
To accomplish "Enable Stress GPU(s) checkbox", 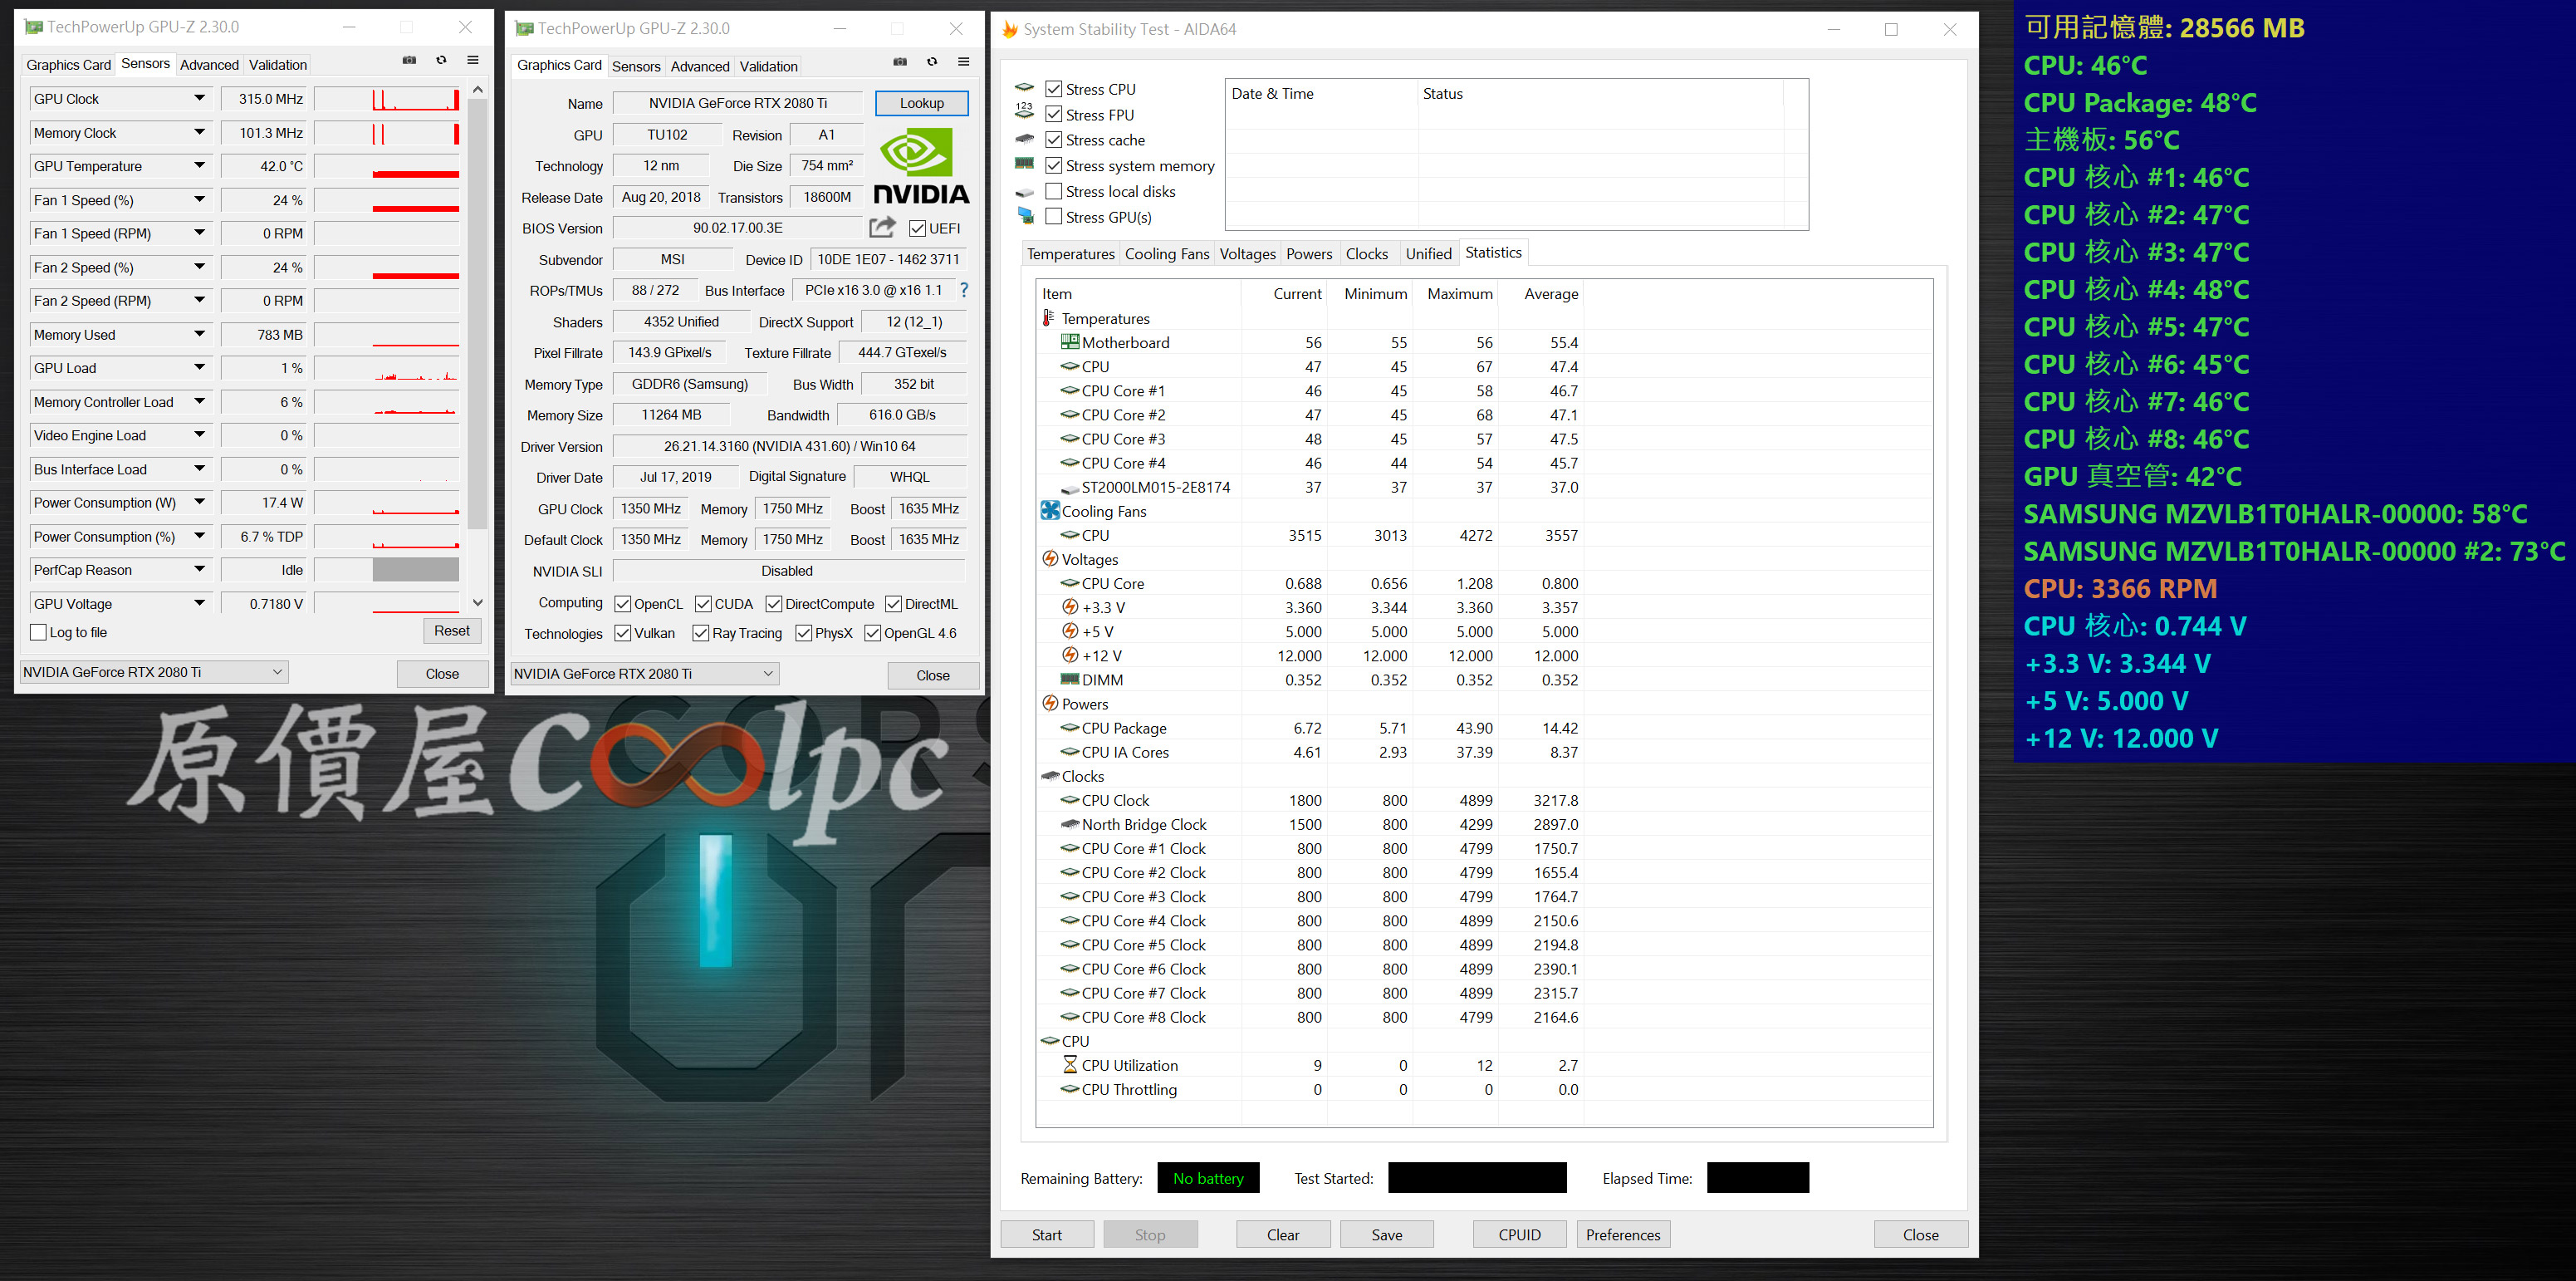I will [x=1054, y=217].
